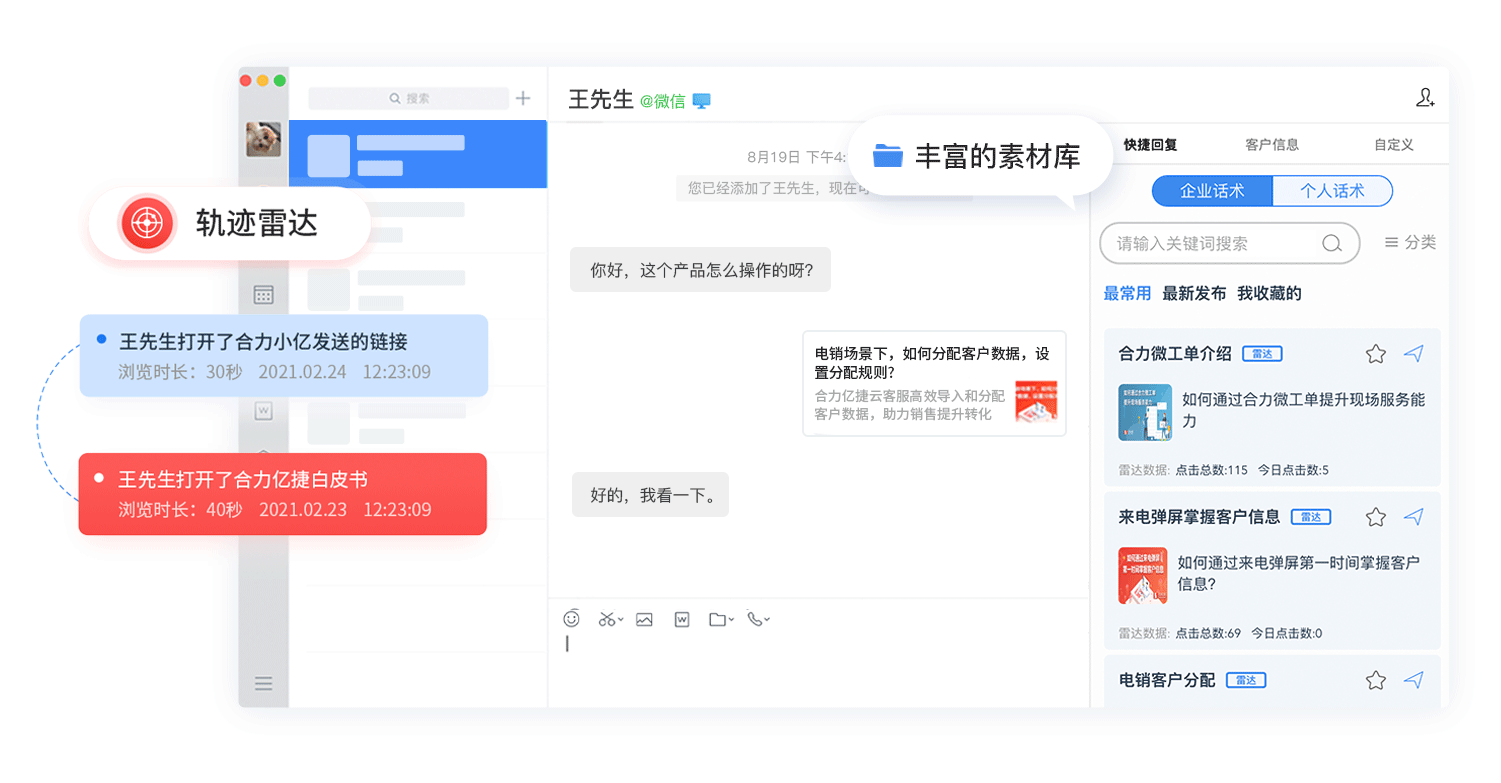Switch to the 客户信息 tab
This screenshot has height=783, width=1501.
pos(1272,145)
